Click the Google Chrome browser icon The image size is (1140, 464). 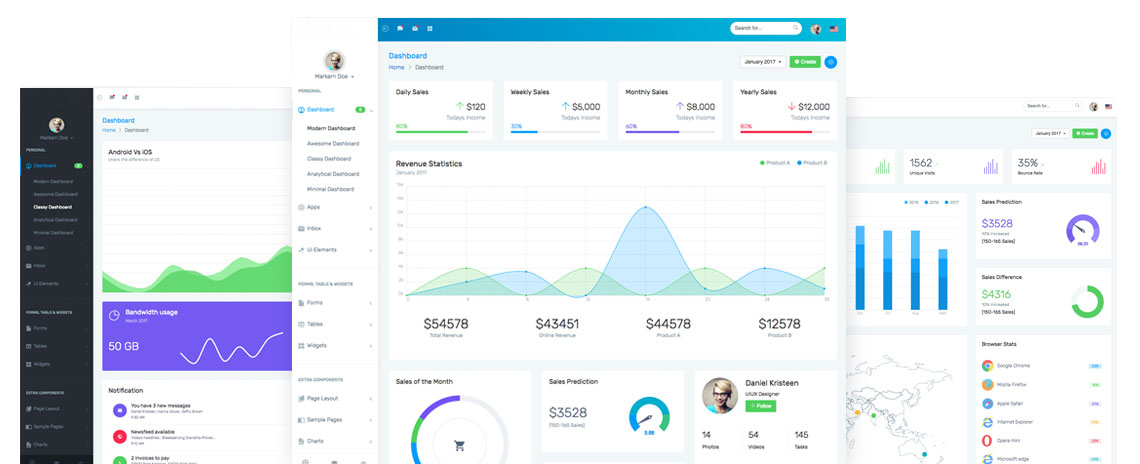click(x=988, y=366)
